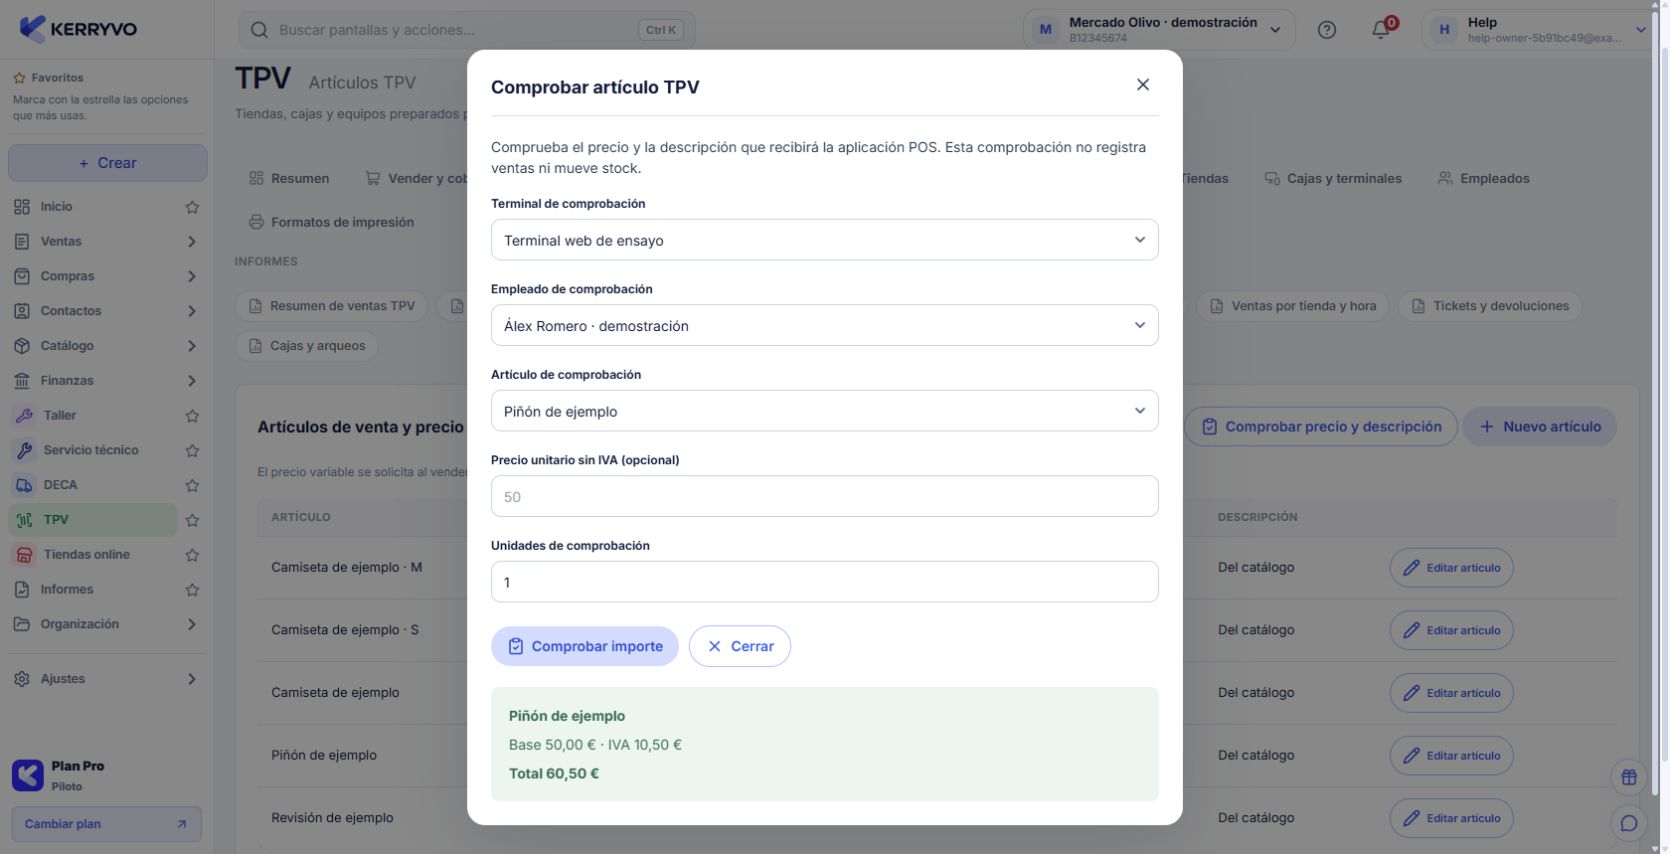
Task: Toggle favorite star for DECA
Action: click(x=192, y=486)
